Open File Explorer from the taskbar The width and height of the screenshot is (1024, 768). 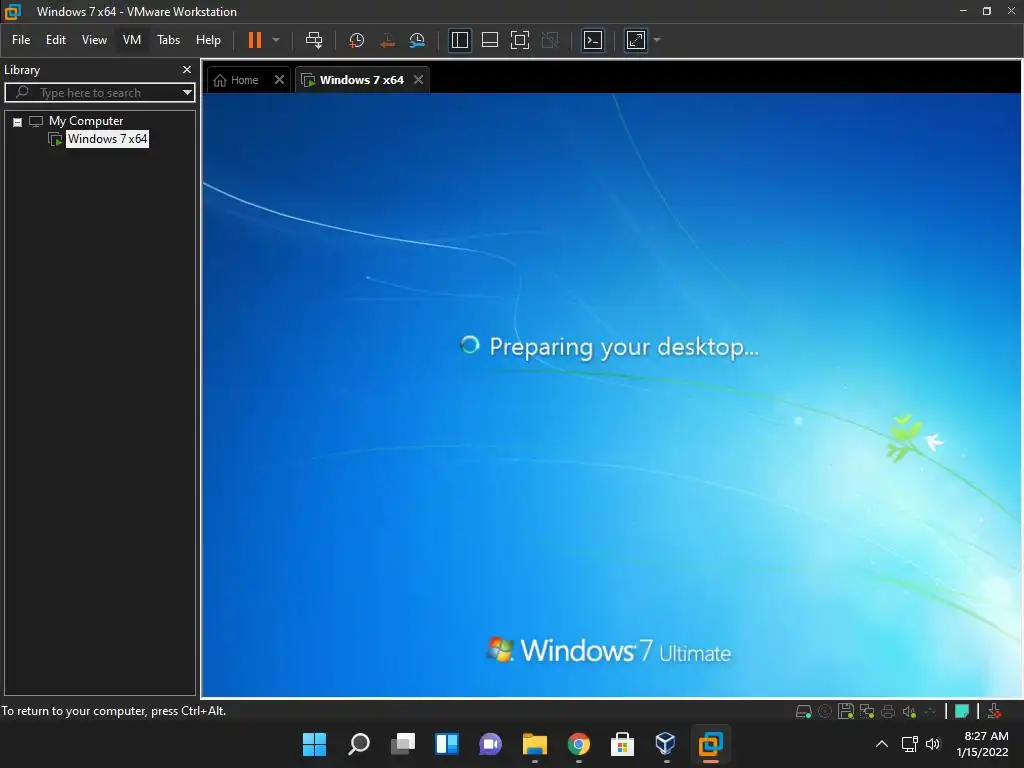pyautogui.click(x=535, y=744)
